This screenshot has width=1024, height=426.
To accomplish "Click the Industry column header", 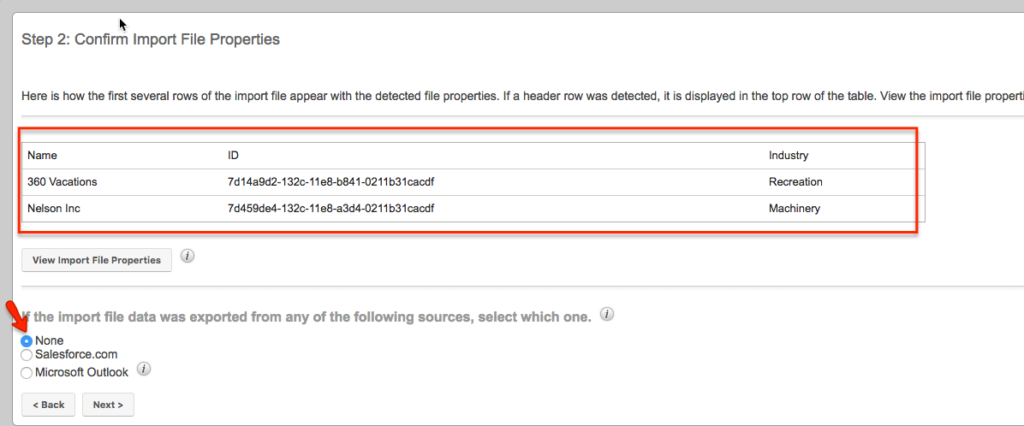I will 788,156.
